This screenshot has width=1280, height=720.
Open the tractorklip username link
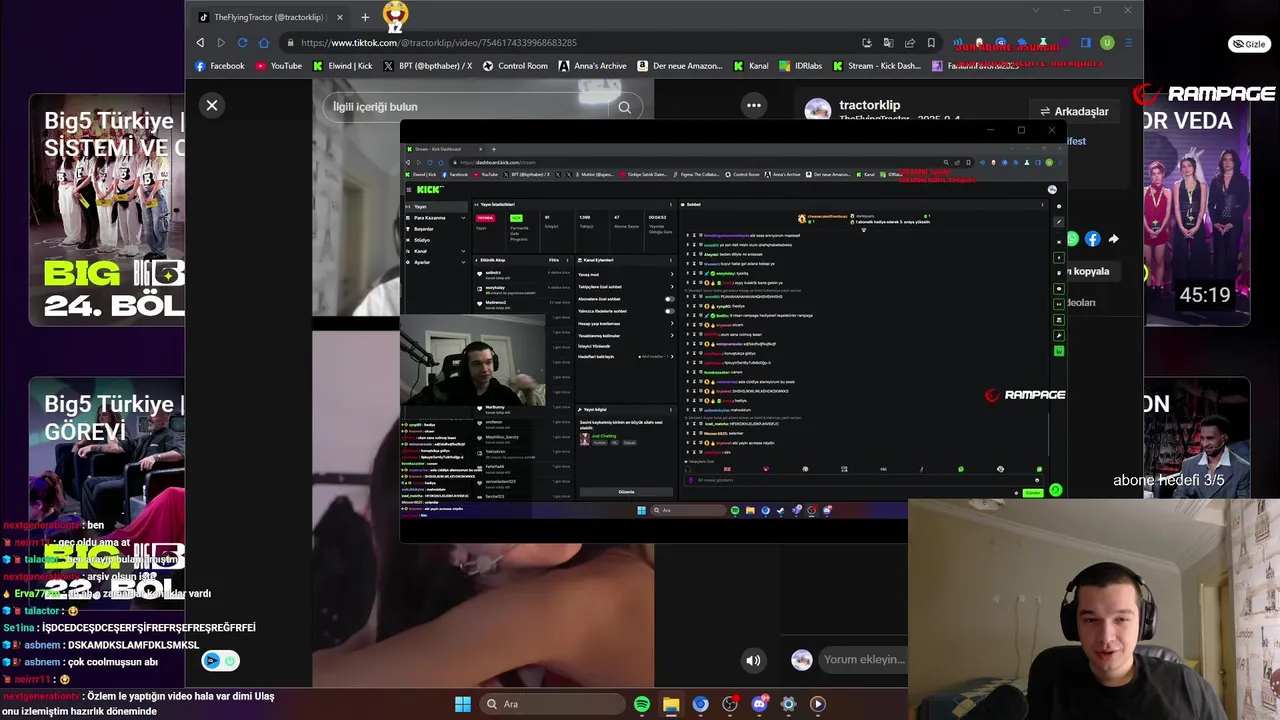(x=869, y=105)
